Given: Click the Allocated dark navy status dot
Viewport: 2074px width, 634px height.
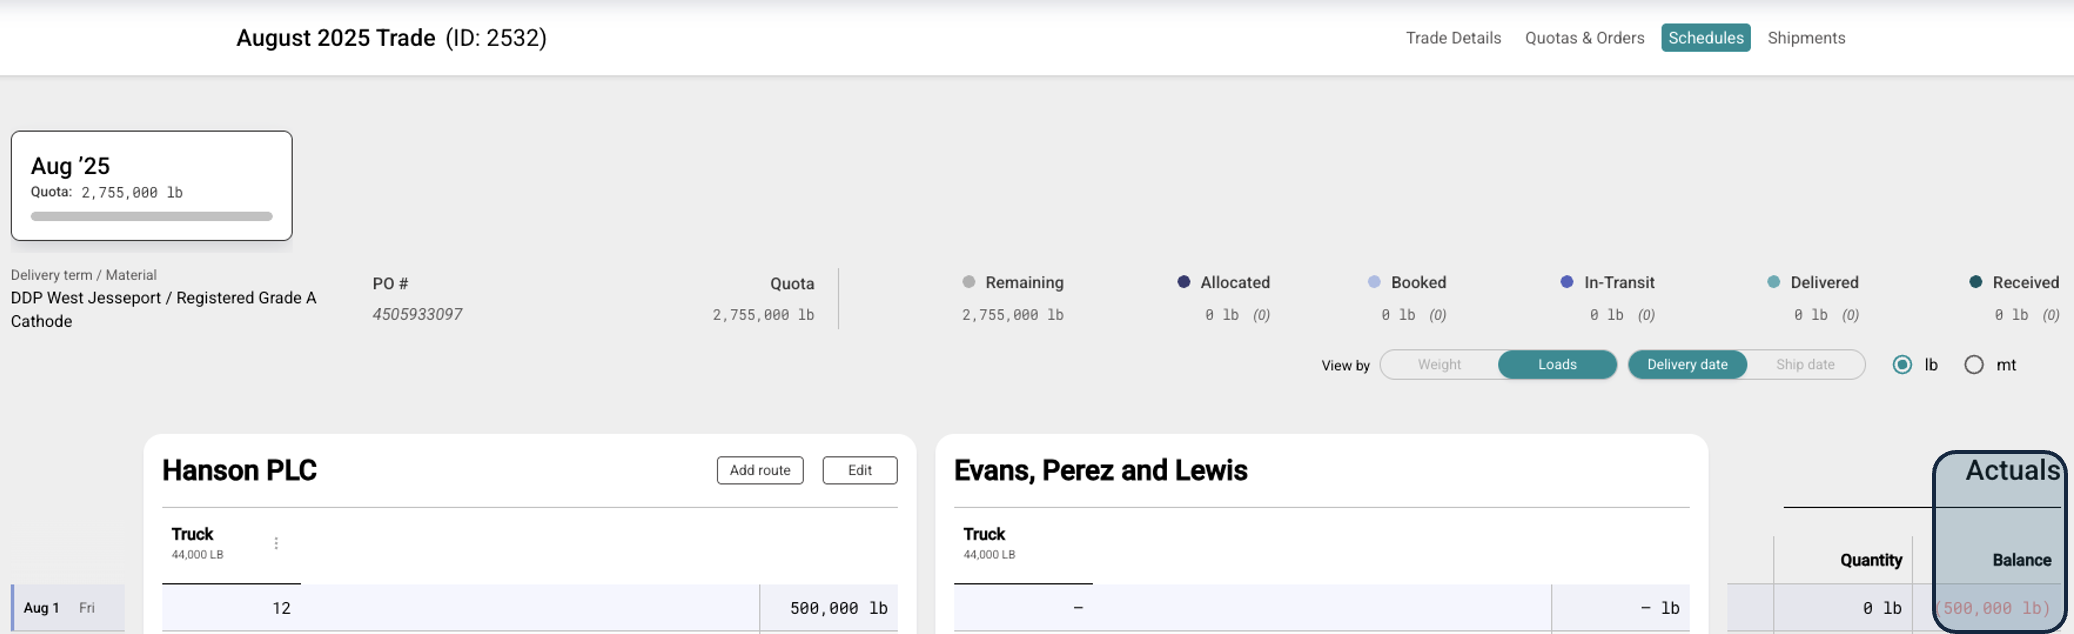Looking at the screenshot, I should [x=1184, y=282].
